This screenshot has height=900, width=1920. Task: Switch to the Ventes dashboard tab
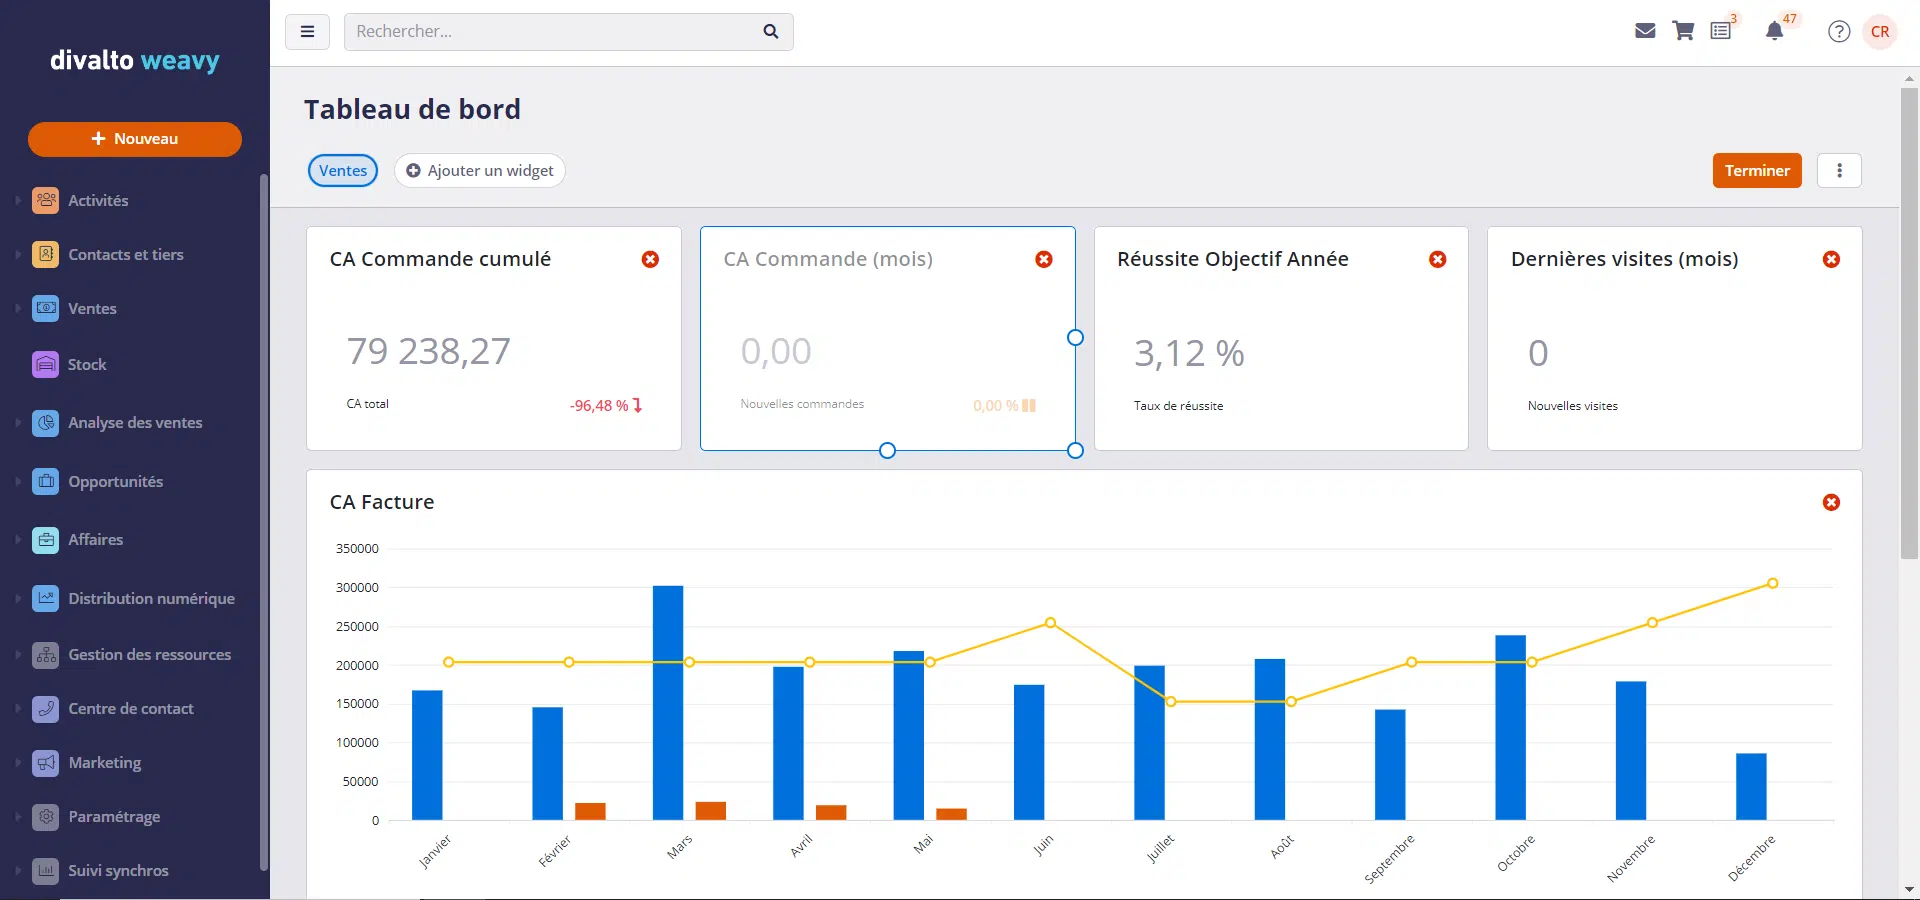(x=342, y=170)
